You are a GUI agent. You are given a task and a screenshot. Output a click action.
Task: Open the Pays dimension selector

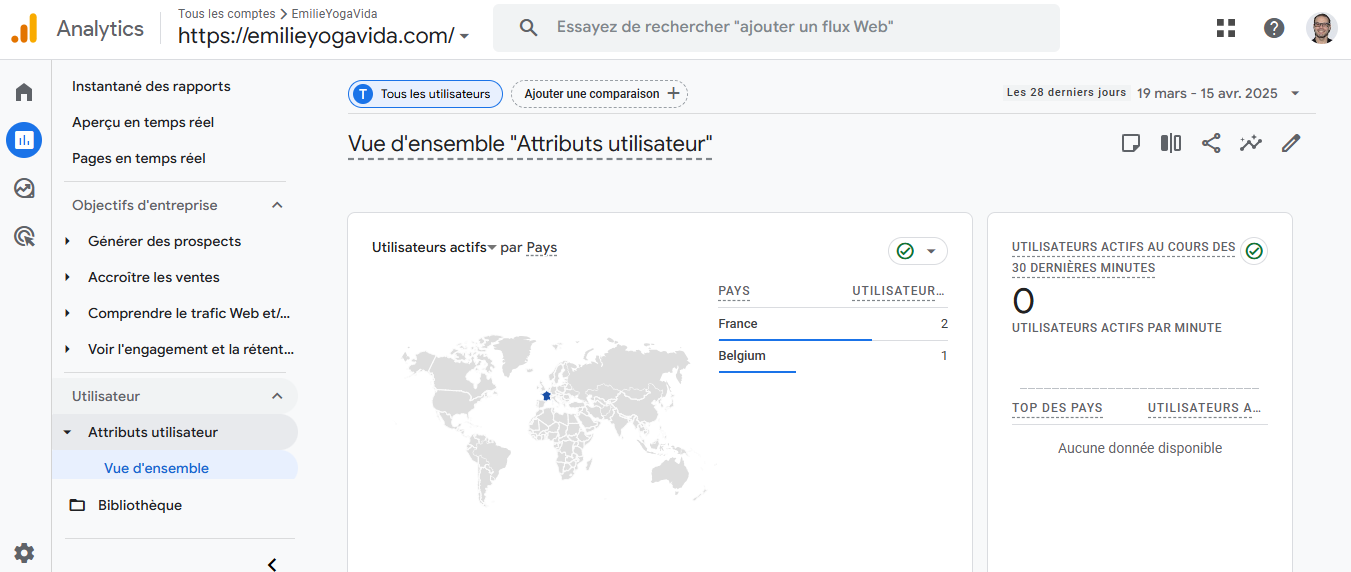point(542,247)
